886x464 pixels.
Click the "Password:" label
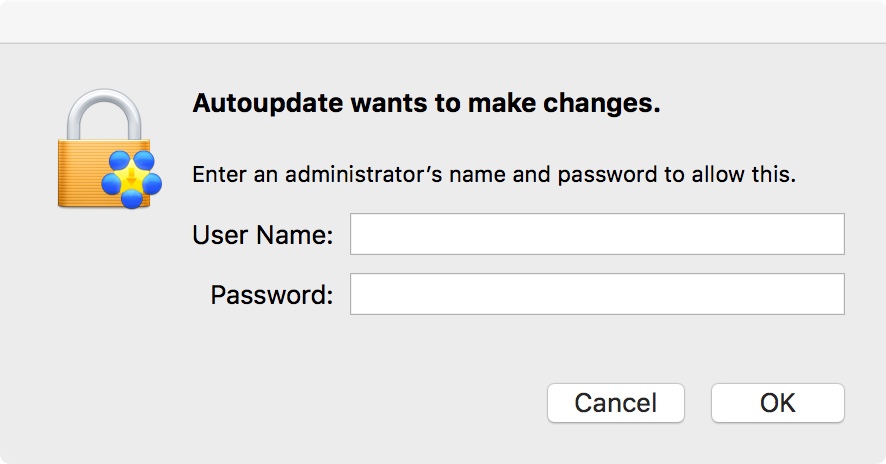(x=271, y=296)
